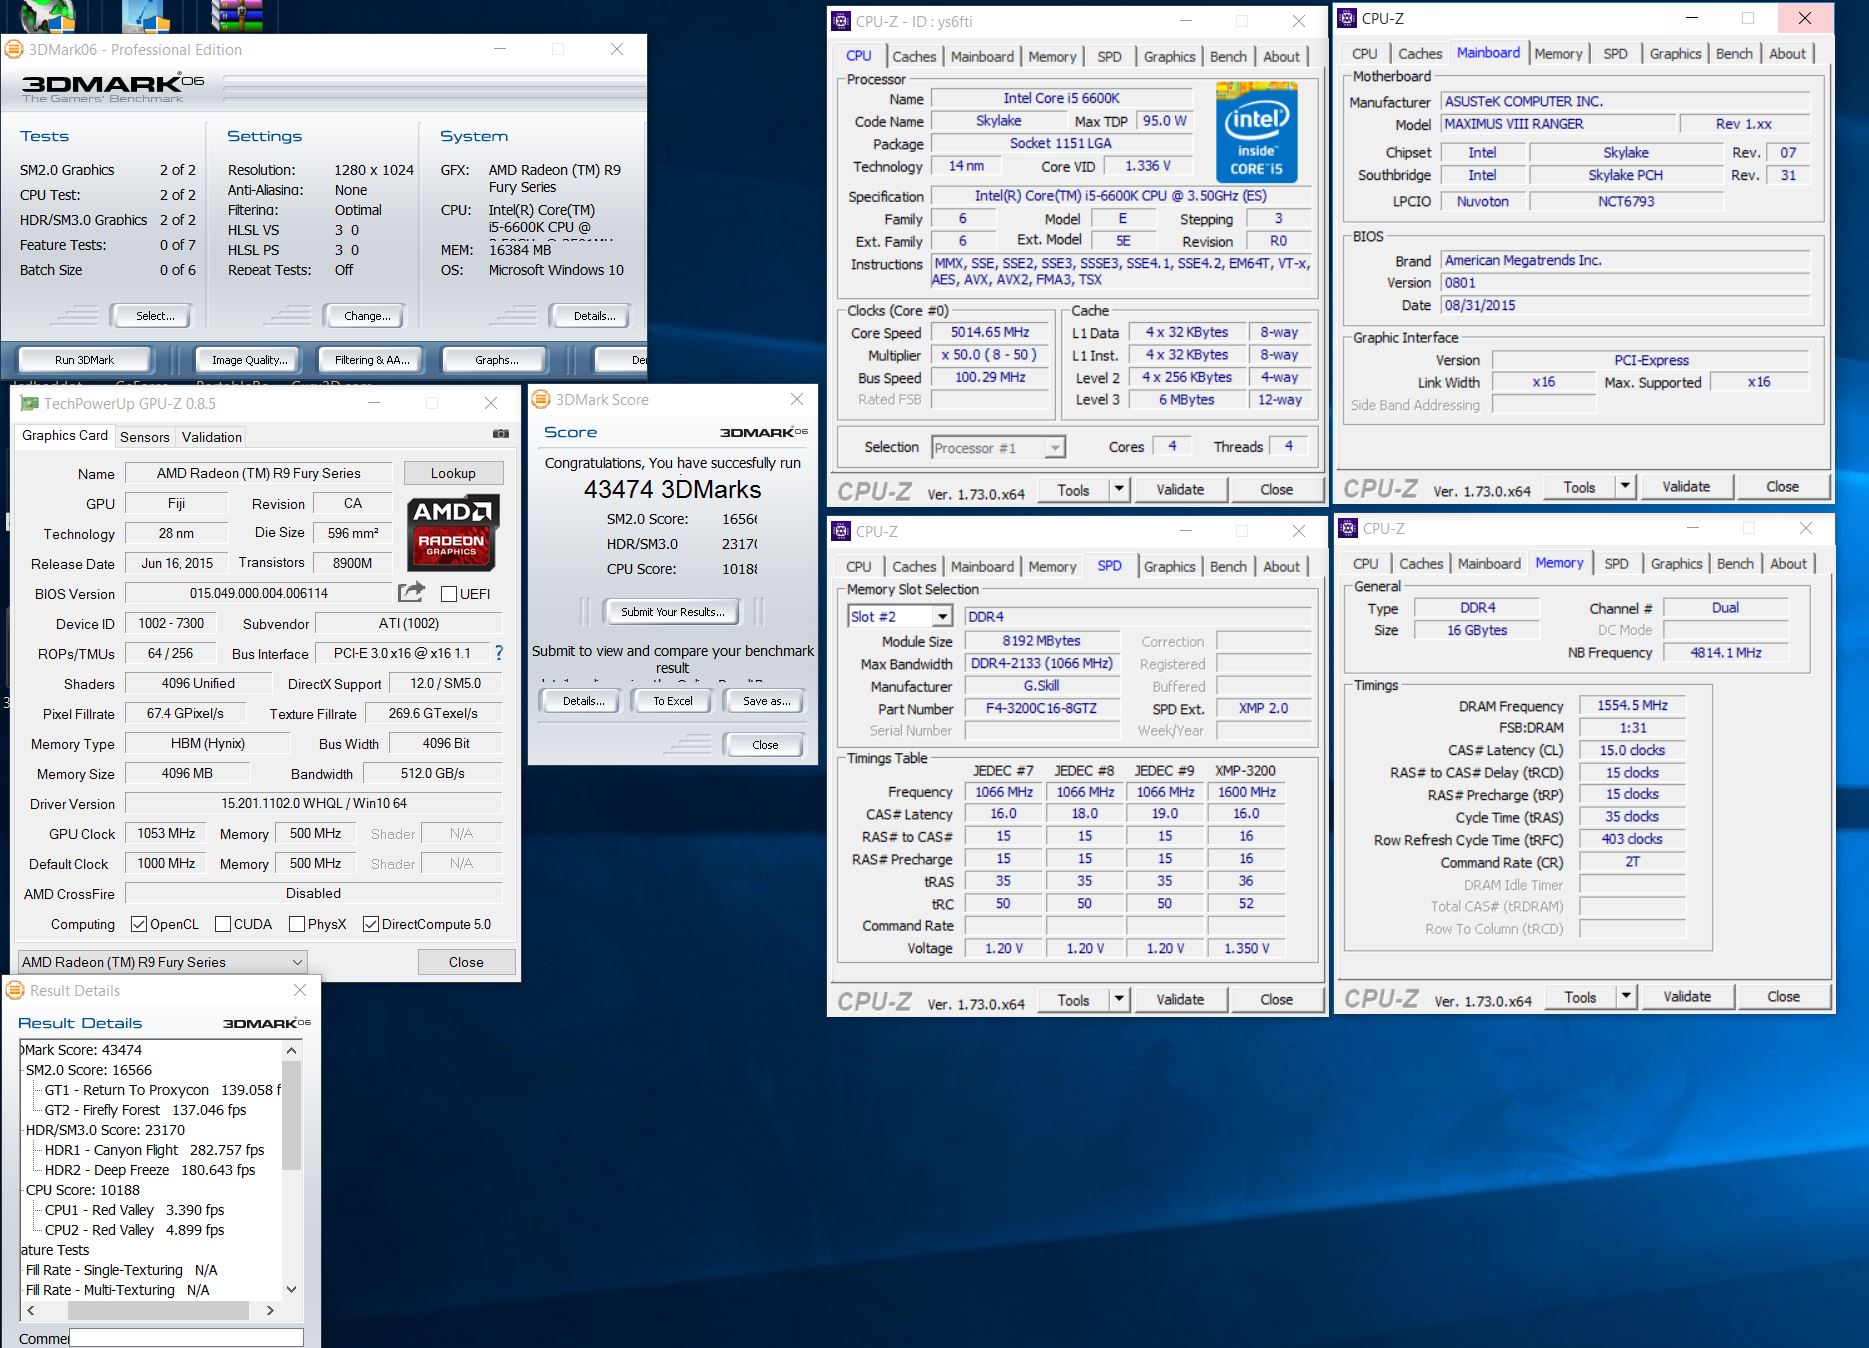
Task: Click the Run 3DMark button
Action: [x=85, y=360]
